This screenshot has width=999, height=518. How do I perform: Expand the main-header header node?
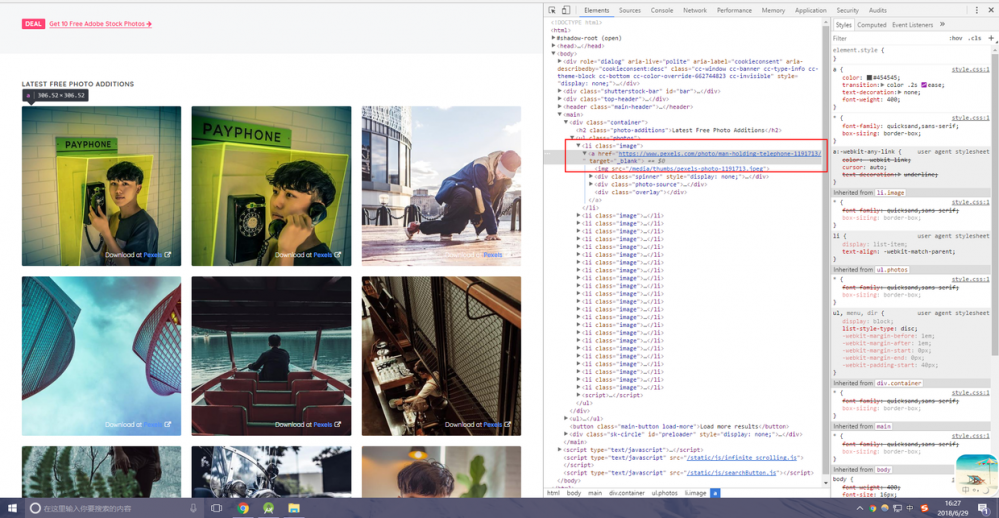(x=560, y=106)
